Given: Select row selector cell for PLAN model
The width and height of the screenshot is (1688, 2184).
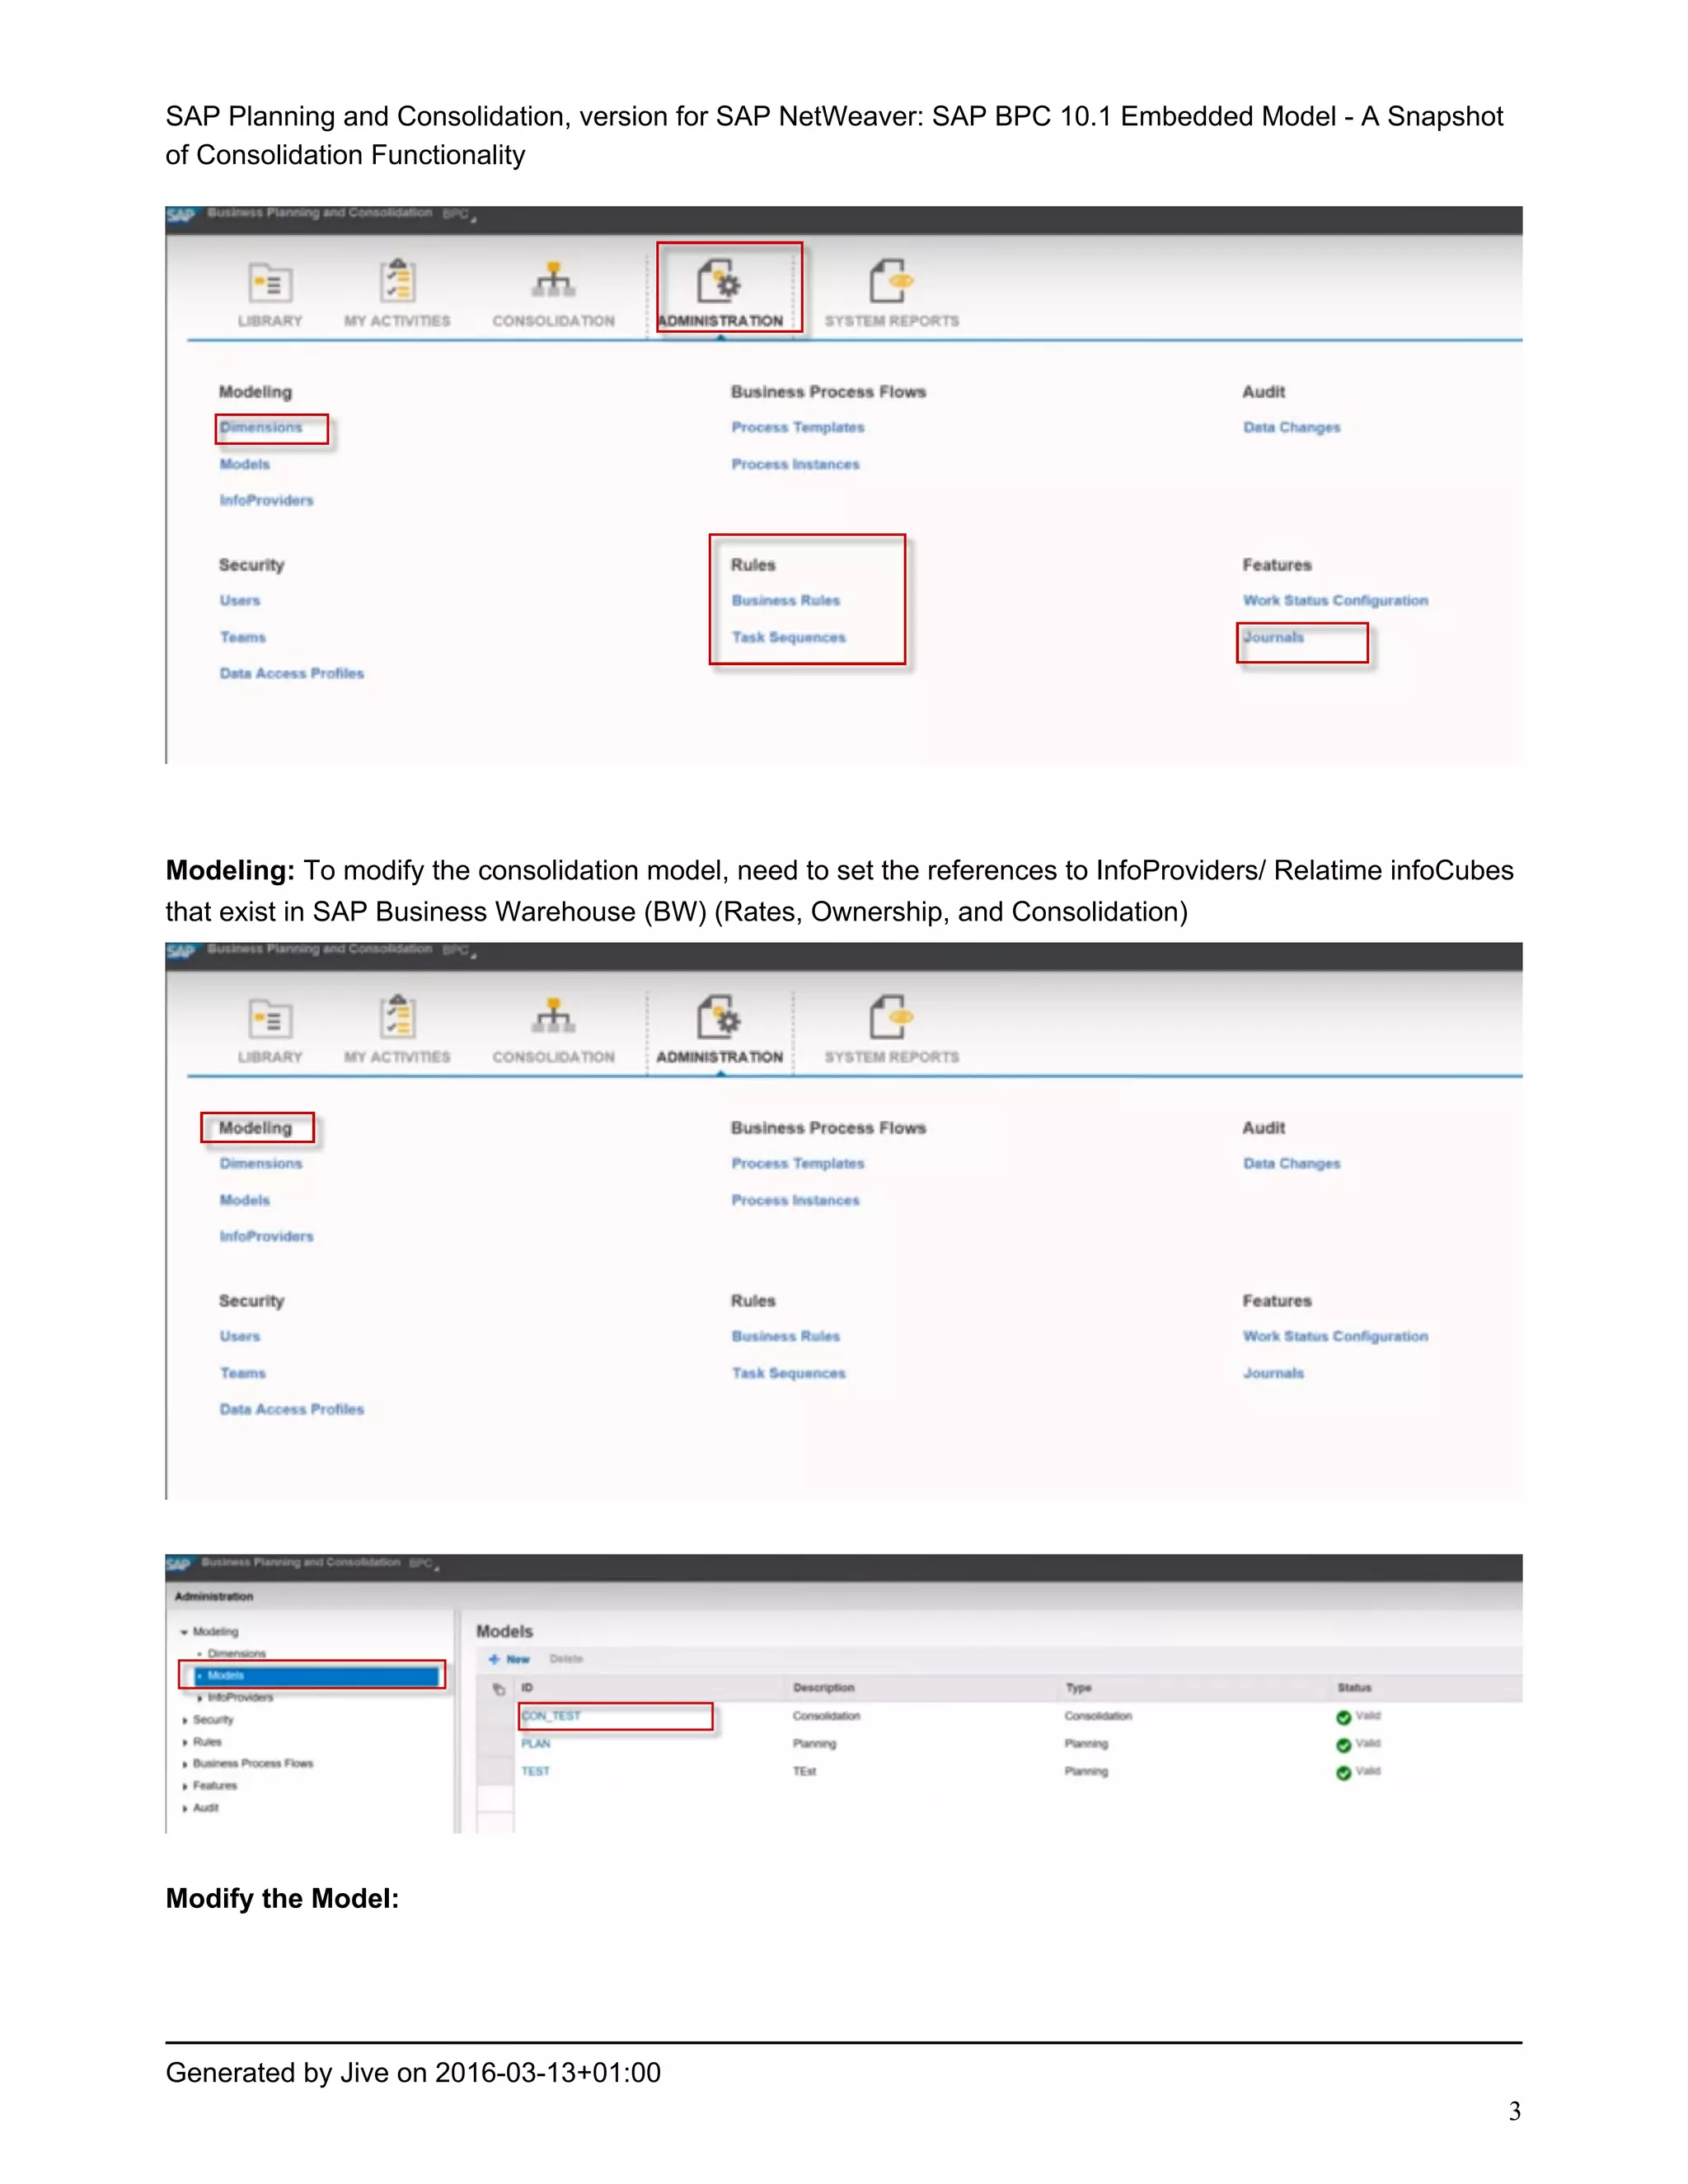Looking at the screenshot, I should 495,1743.
